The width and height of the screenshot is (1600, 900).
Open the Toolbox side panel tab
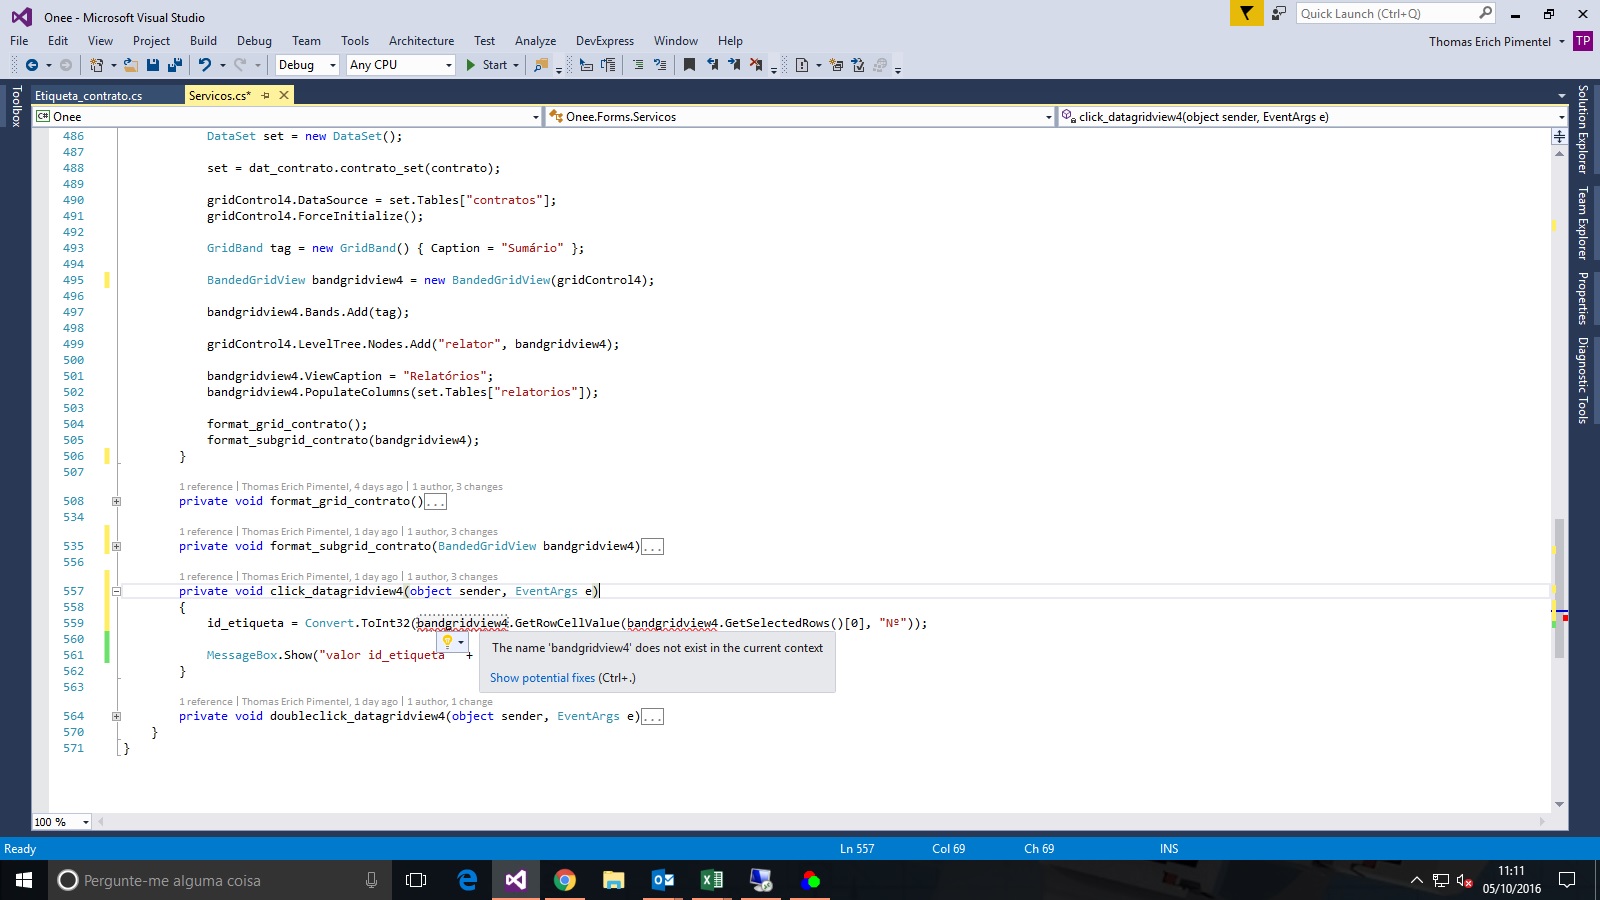pos(16,106)
